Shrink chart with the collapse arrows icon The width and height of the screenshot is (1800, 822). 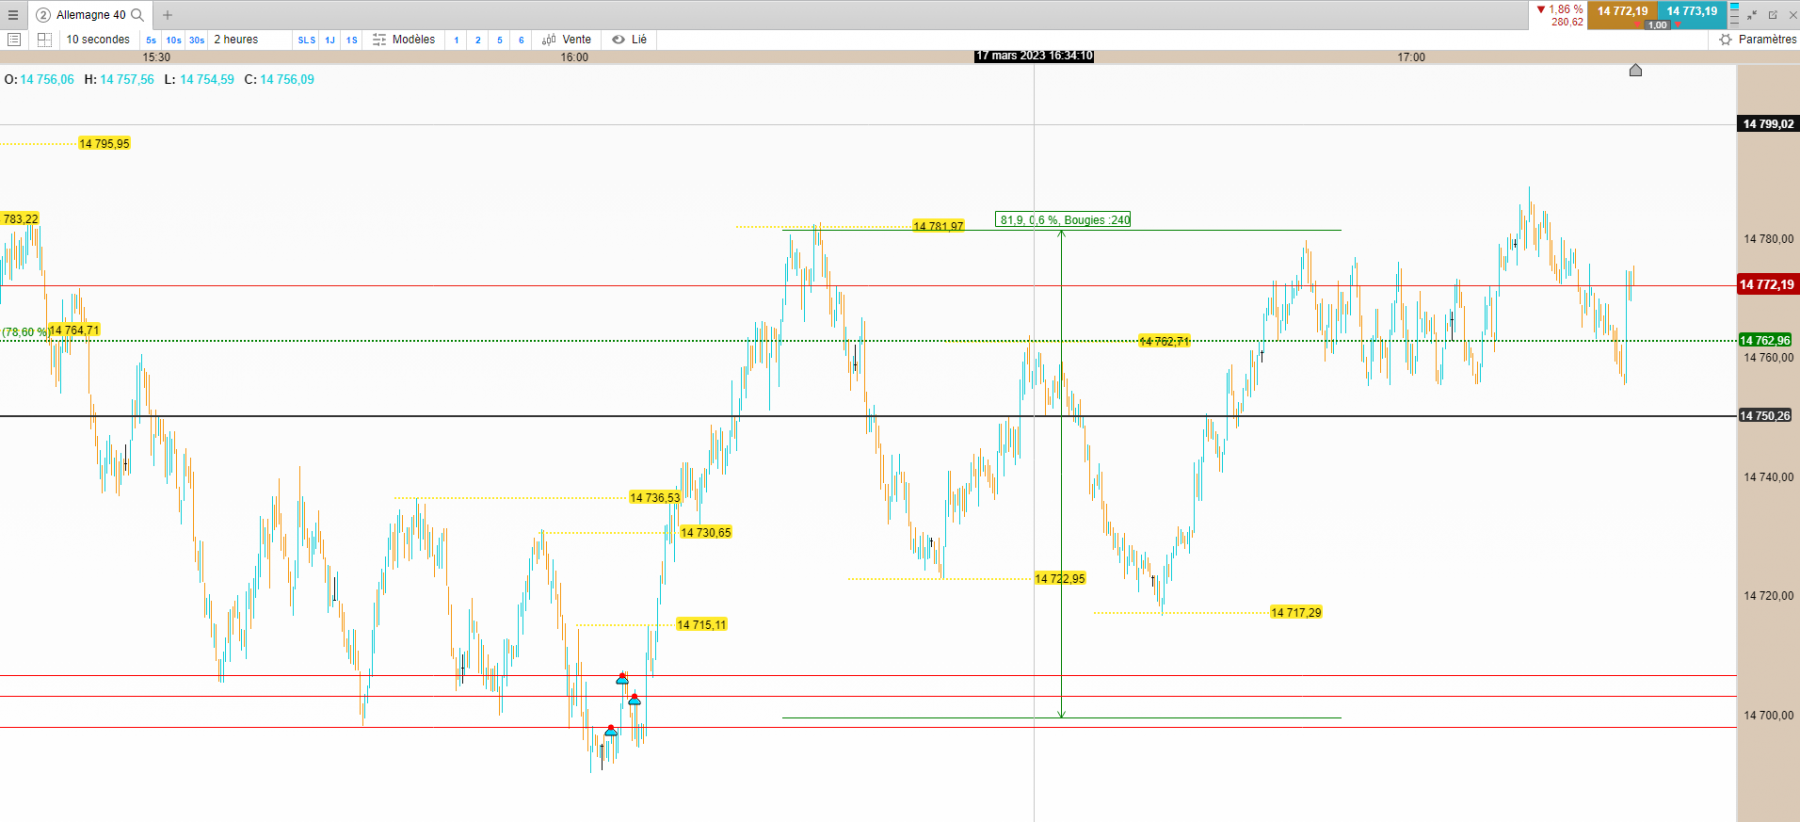(x=1752, y=15)
